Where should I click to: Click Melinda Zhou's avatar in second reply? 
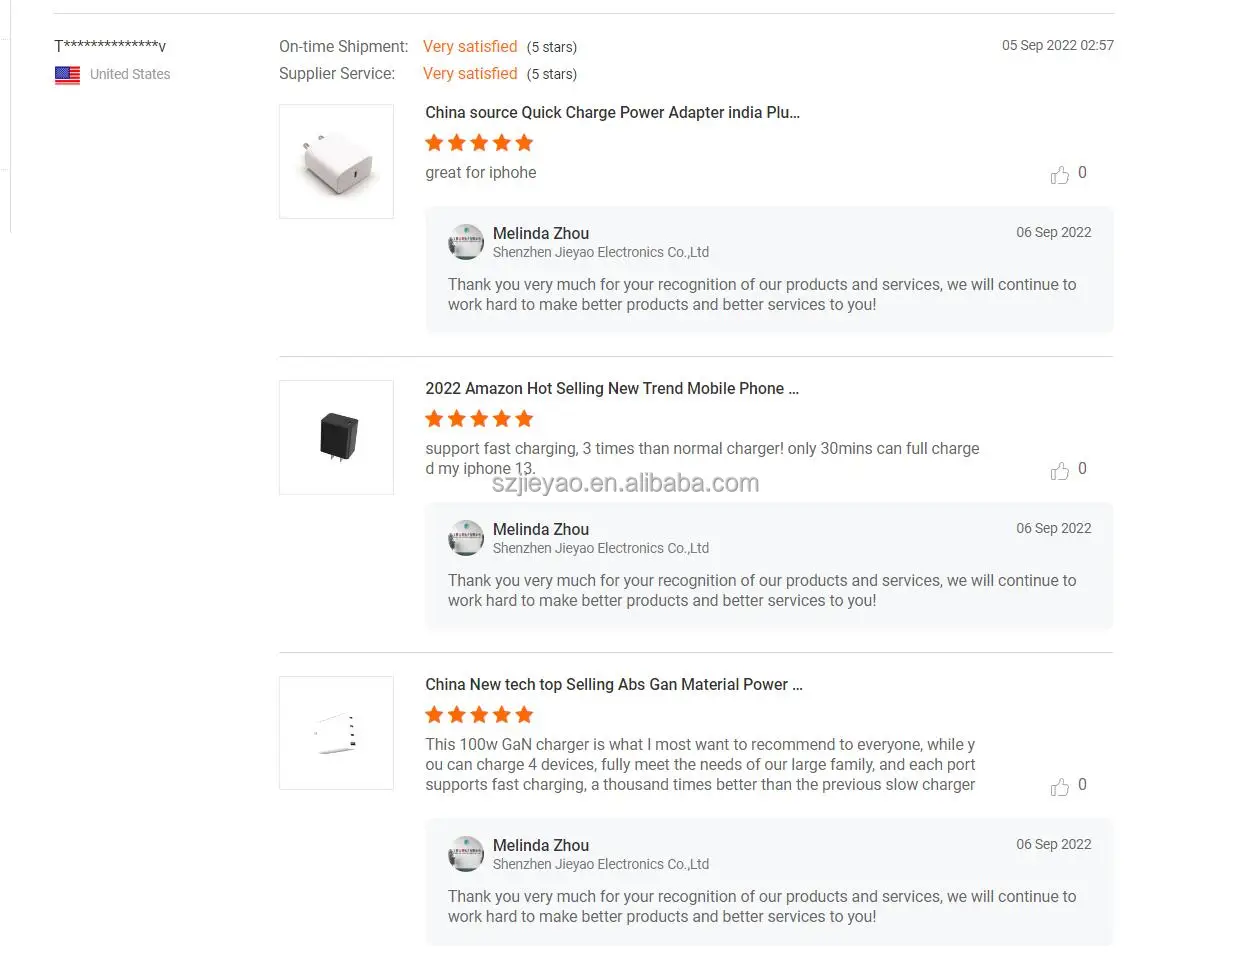[x=466, y=538]
